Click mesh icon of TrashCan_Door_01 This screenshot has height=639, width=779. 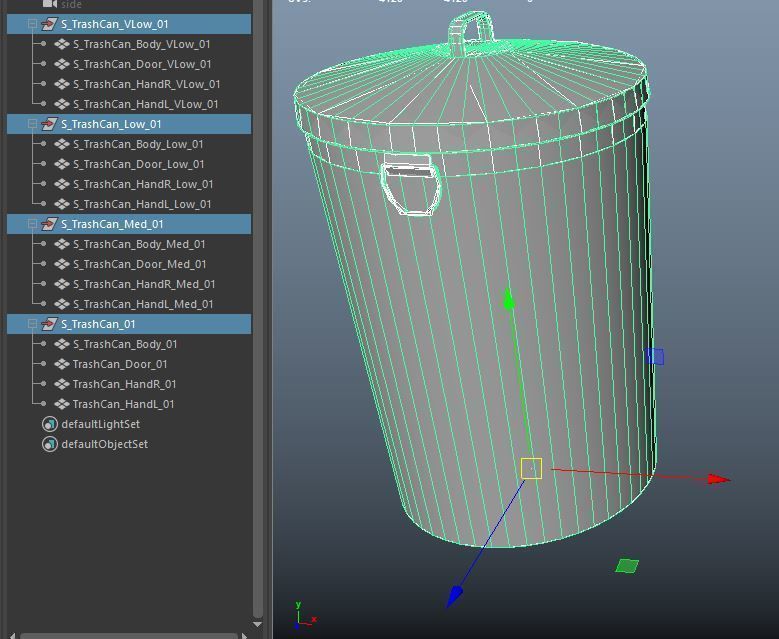tap(62, 364)
